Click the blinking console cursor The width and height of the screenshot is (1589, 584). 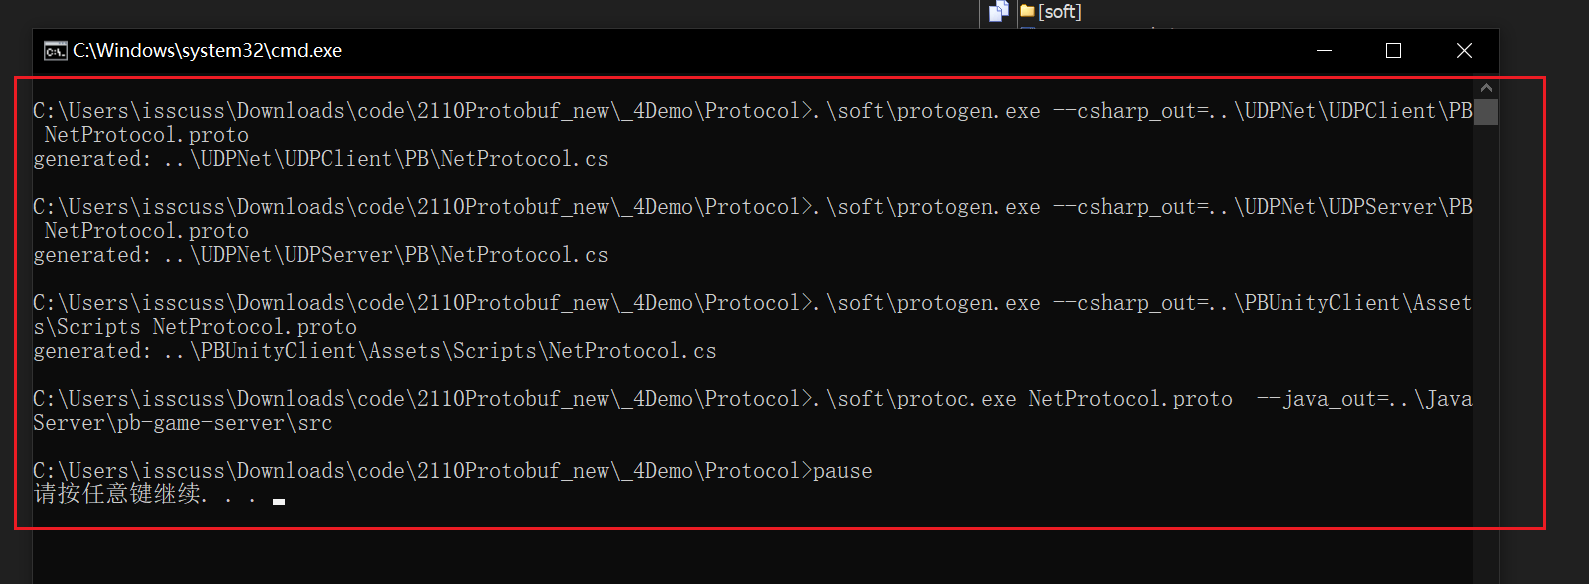279,501
